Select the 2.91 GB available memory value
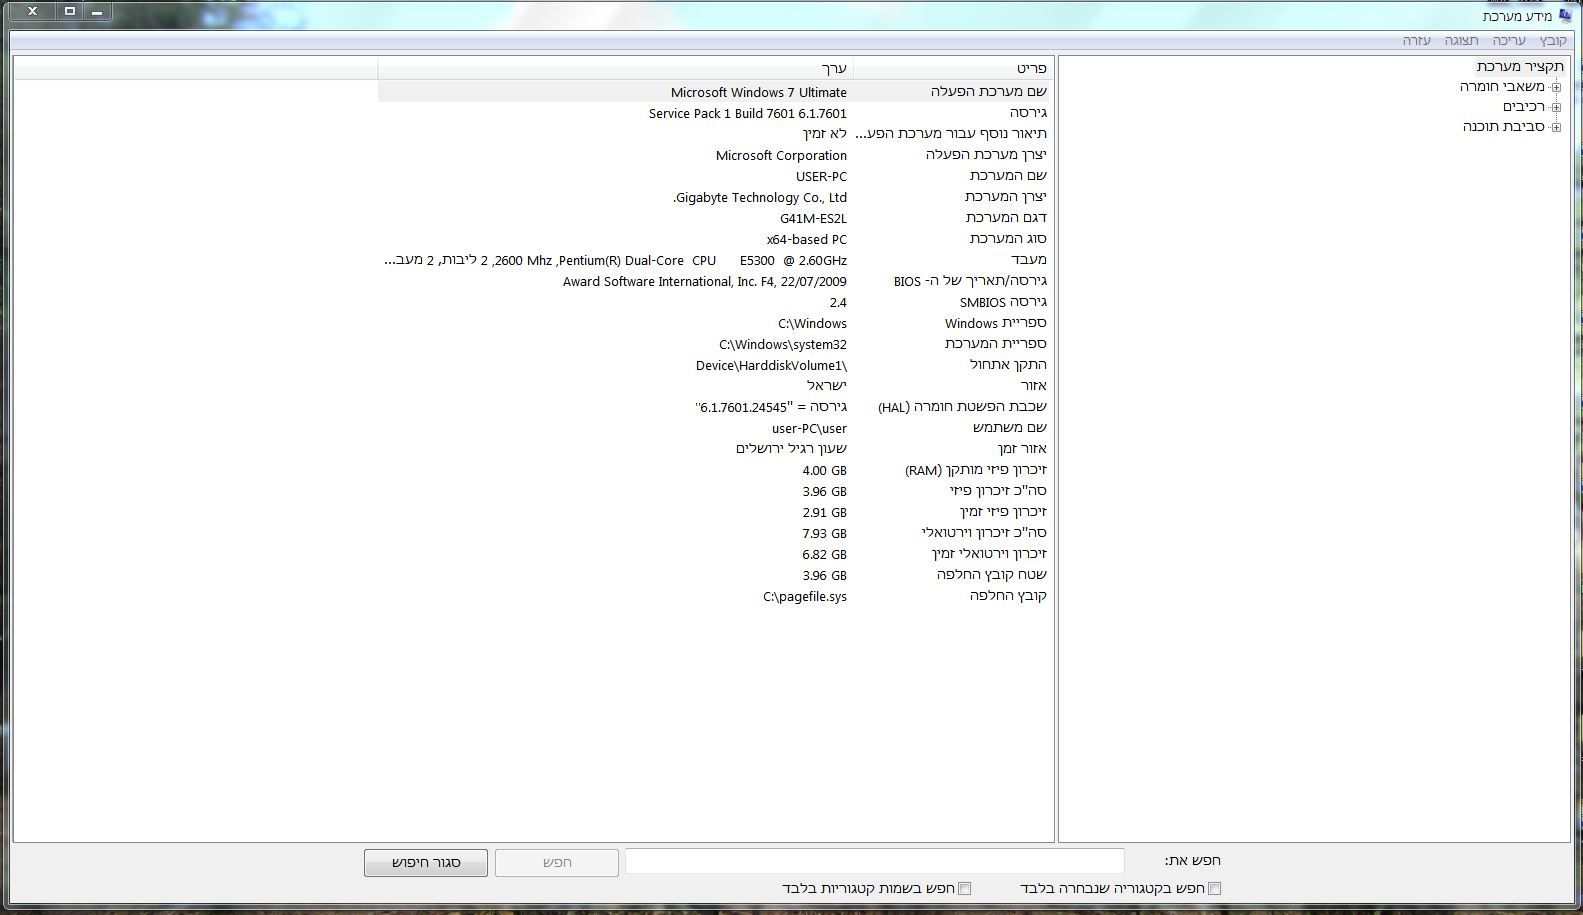1583x915 pixels. coord(824,512)
